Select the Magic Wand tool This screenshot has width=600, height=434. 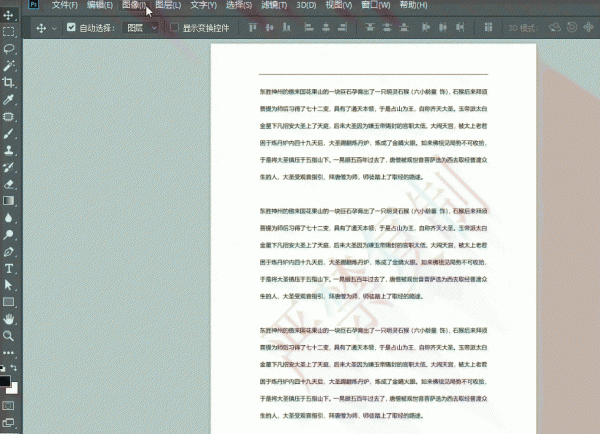(8, 65)
